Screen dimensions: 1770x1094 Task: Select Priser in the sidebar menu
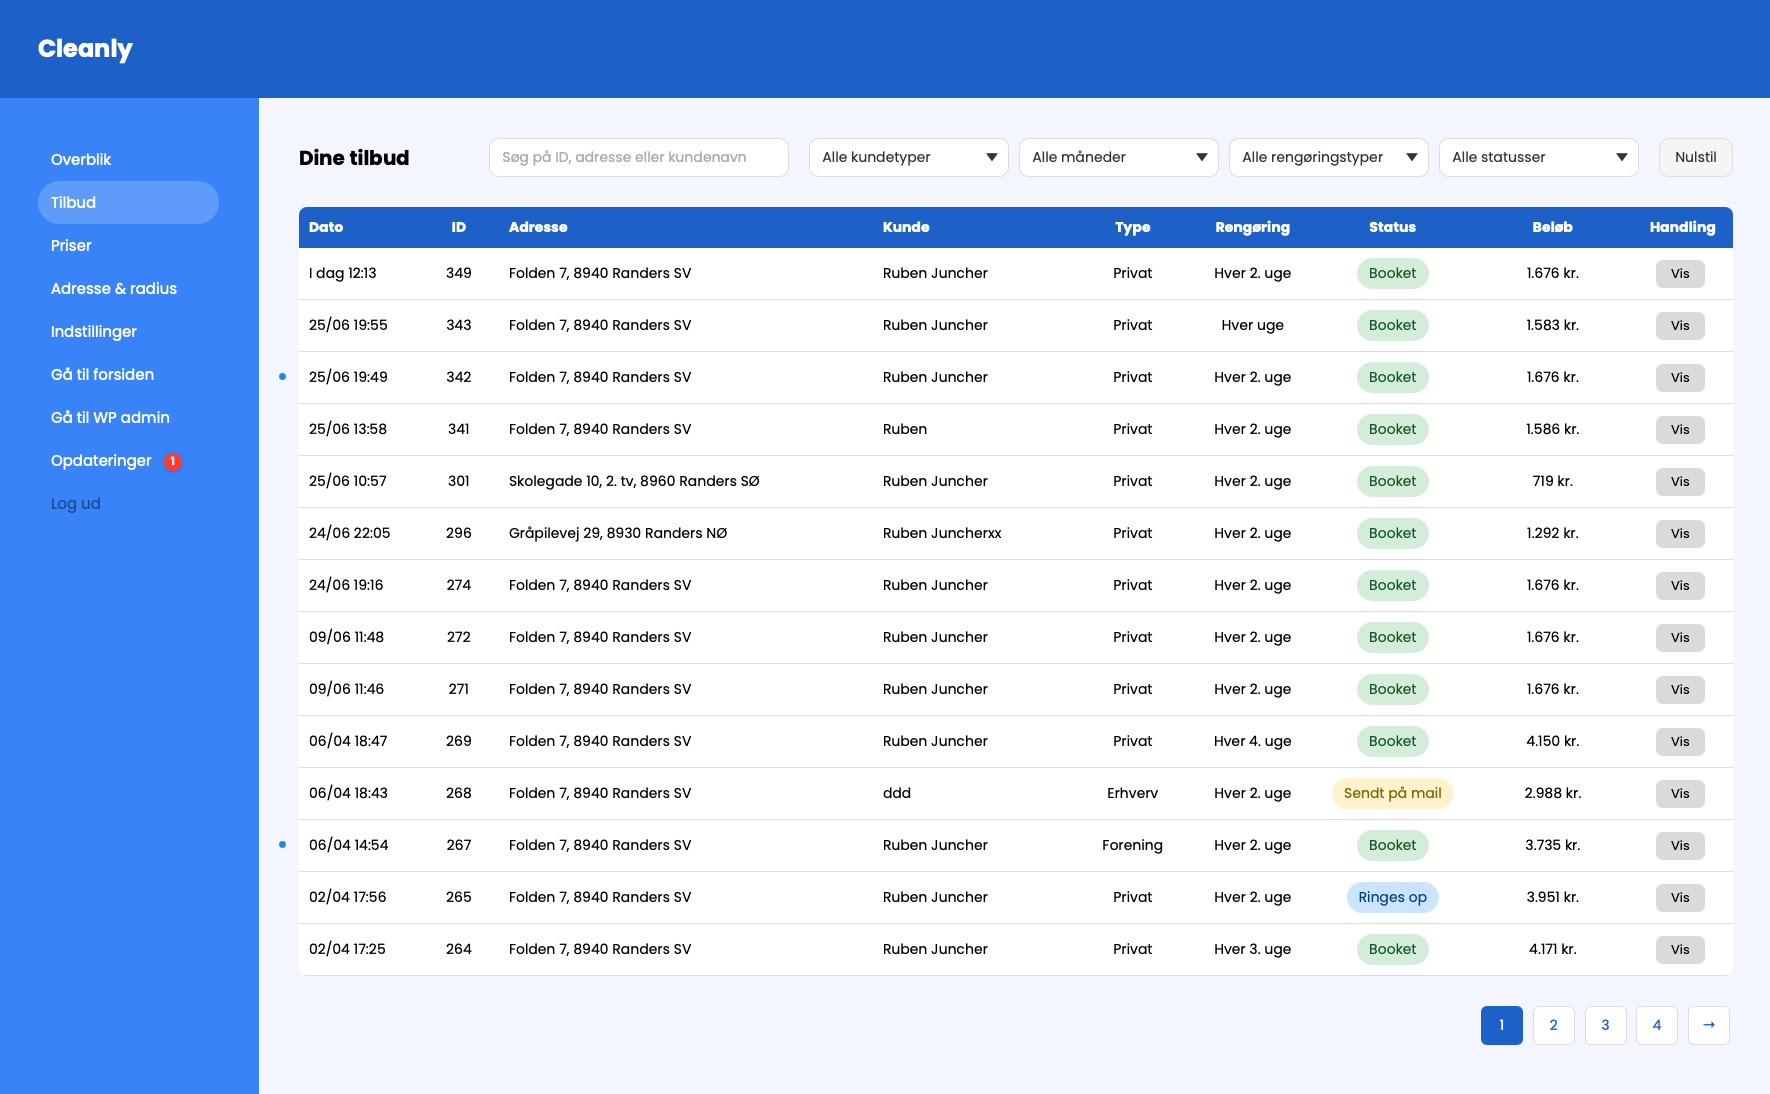[71, 246]
